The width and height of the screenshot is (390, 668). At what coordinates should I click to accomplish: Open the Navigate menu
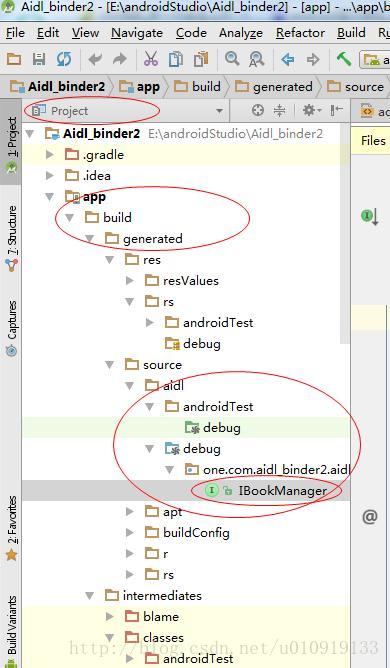137,33
